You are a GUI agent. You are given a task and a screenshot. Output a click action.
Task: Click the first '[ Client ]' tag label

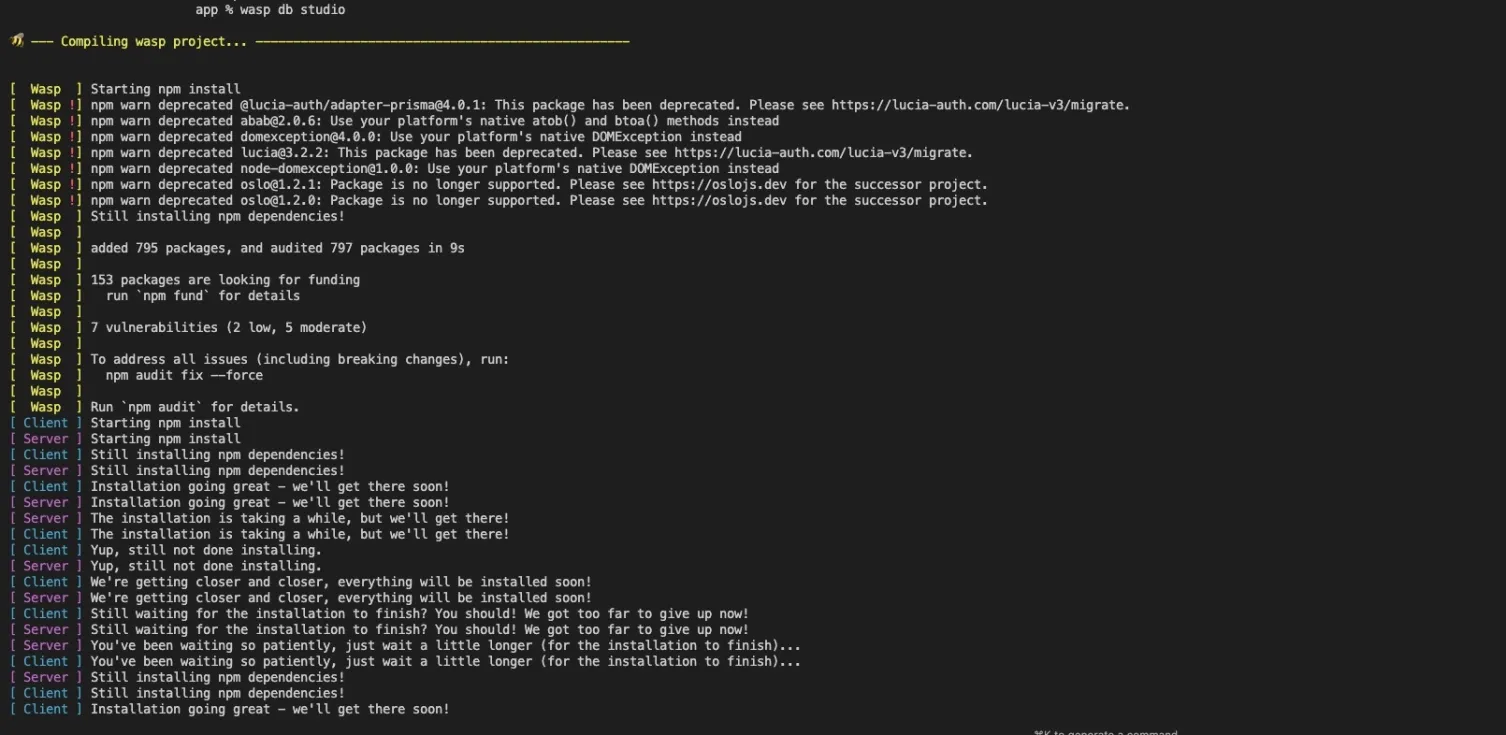coord(46,423)
